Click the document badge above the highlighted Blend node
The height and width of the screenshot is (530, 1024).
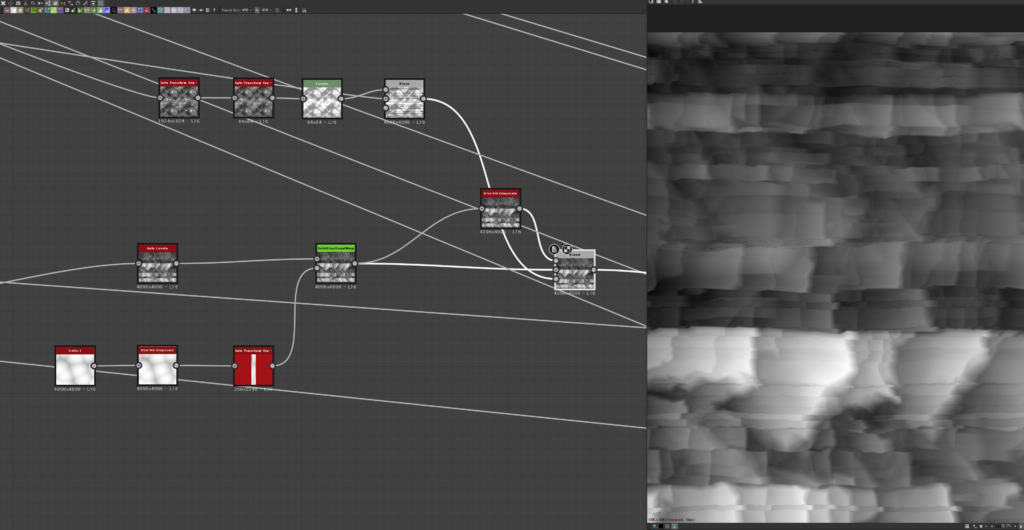coord(554,249)
